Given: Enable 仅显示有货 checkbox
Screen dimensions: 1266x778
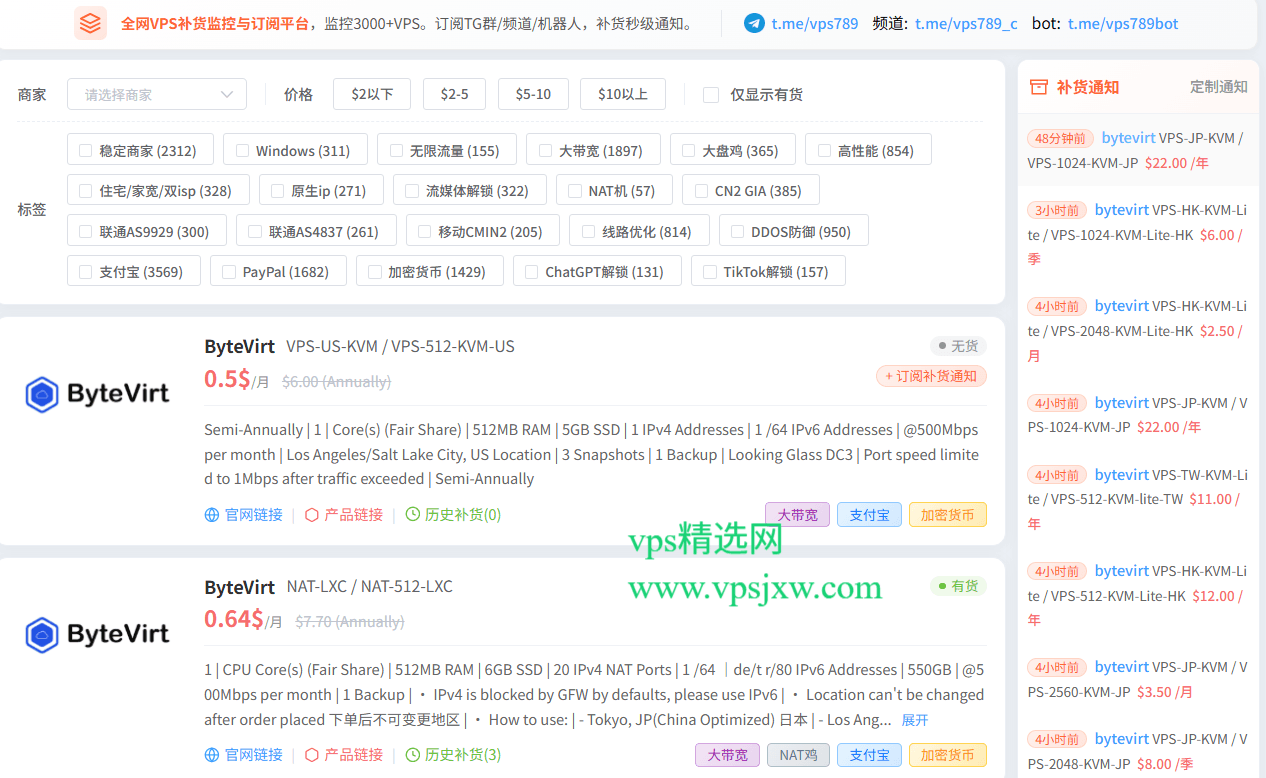Looking at the screenshot, I should tap(711, 95).
